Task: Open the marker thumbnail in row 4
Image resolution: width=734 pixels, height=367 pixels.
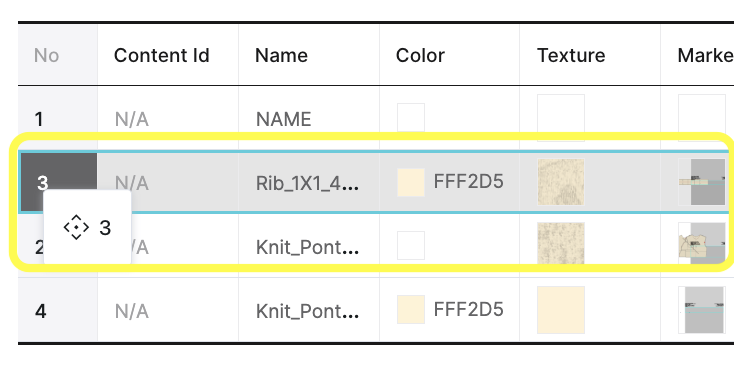Action: tap(702, 310)
